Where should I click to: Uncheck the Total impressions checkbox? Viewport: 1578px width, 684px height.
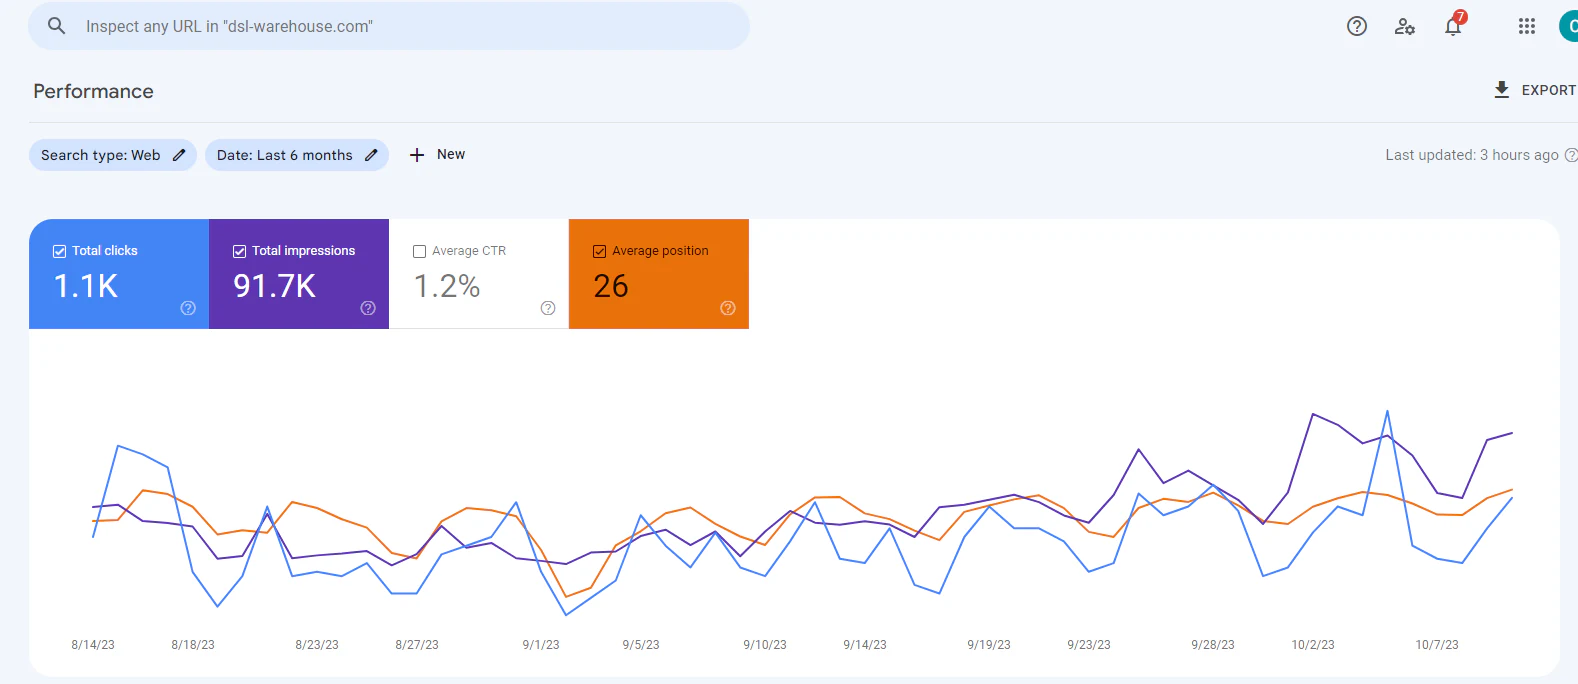pyautogui.click(x=239, y=251)
